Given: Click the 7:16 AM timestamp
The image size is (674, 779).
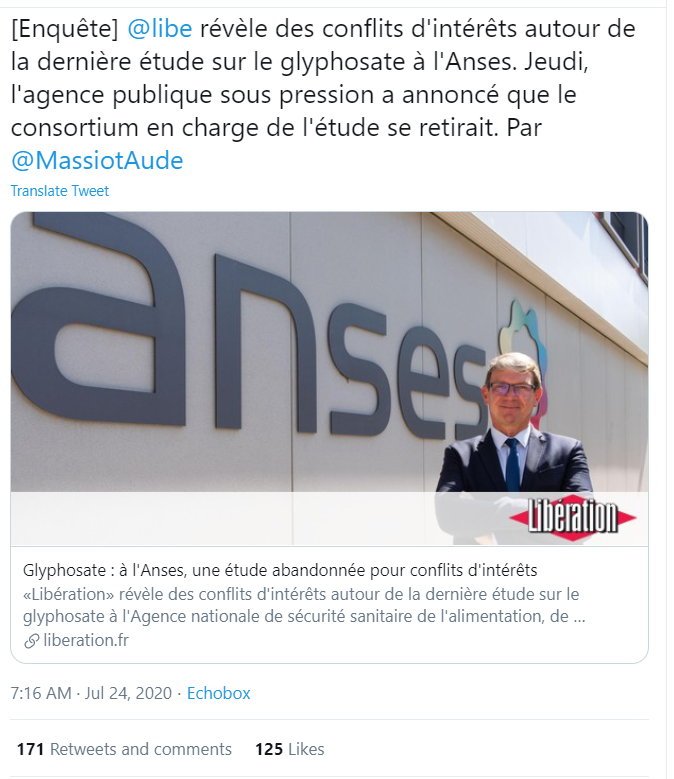Looking at the screenshot, I should [x=41, y=693].
